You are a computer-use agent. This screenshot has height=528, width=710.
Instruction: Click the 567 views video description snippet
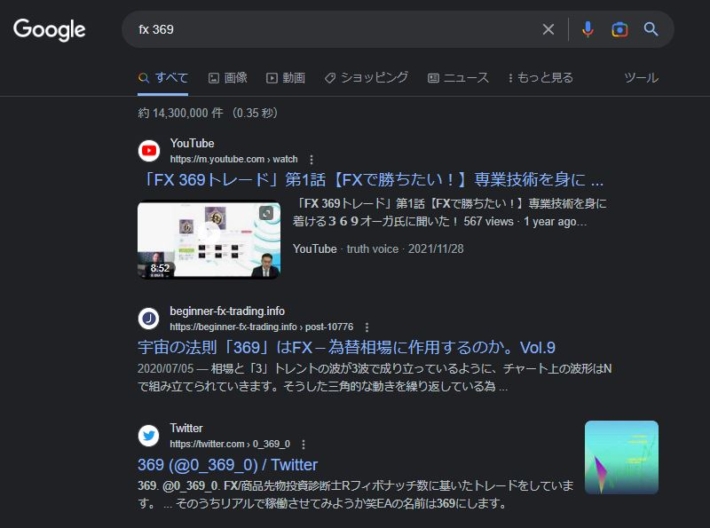point(449,212)
